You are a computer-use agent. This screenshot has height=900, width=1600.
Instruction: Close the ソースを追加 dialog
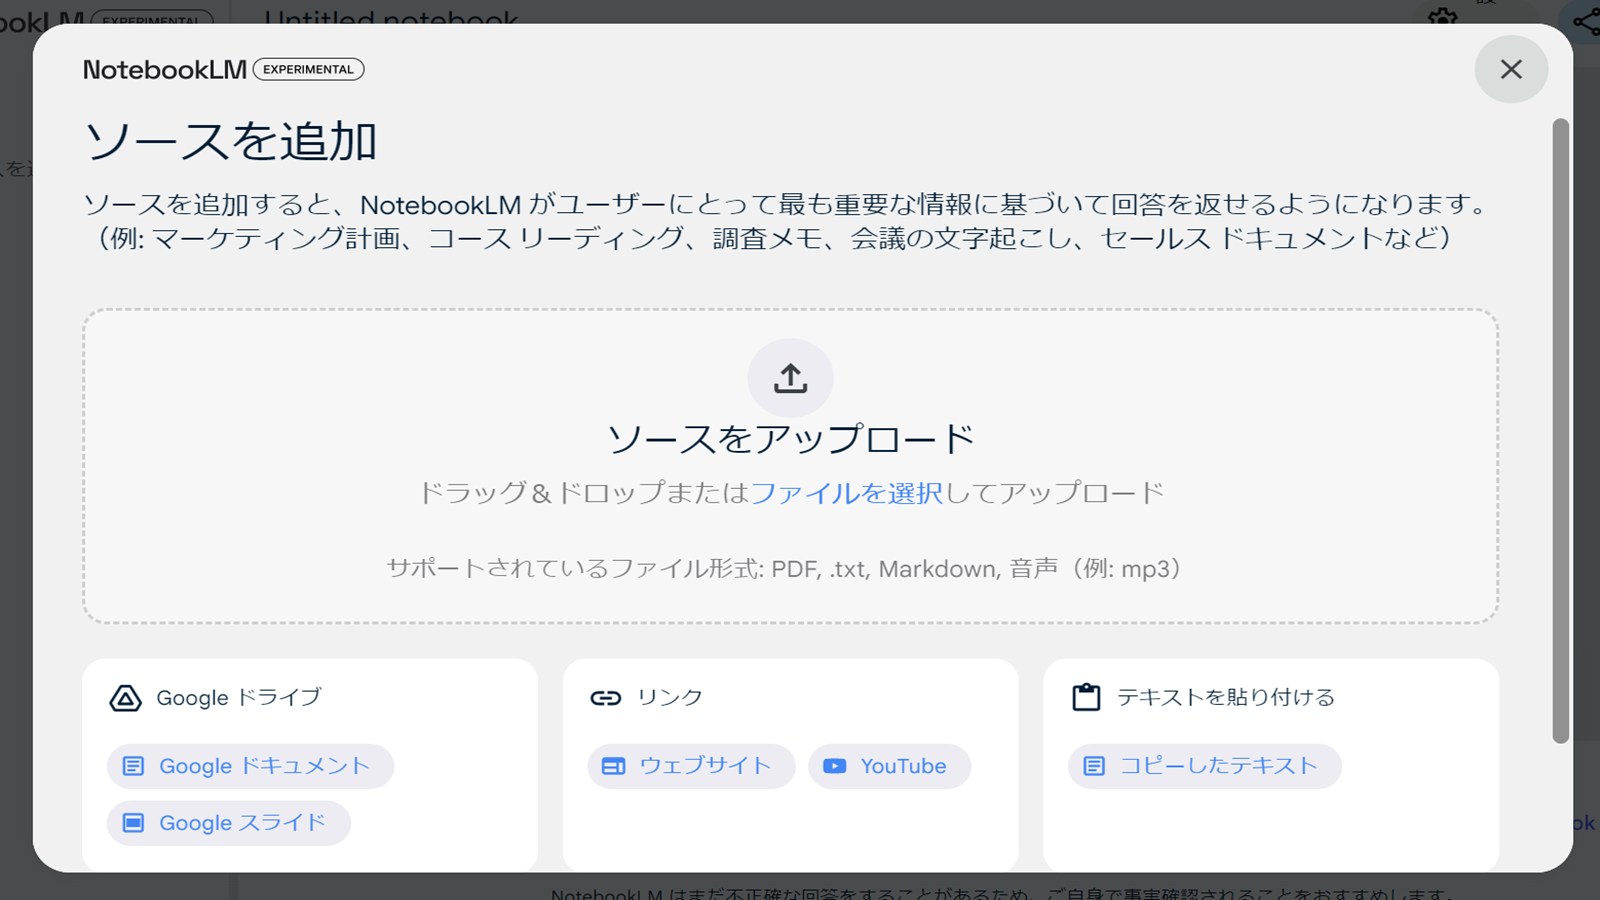[x=1511, y=69]
